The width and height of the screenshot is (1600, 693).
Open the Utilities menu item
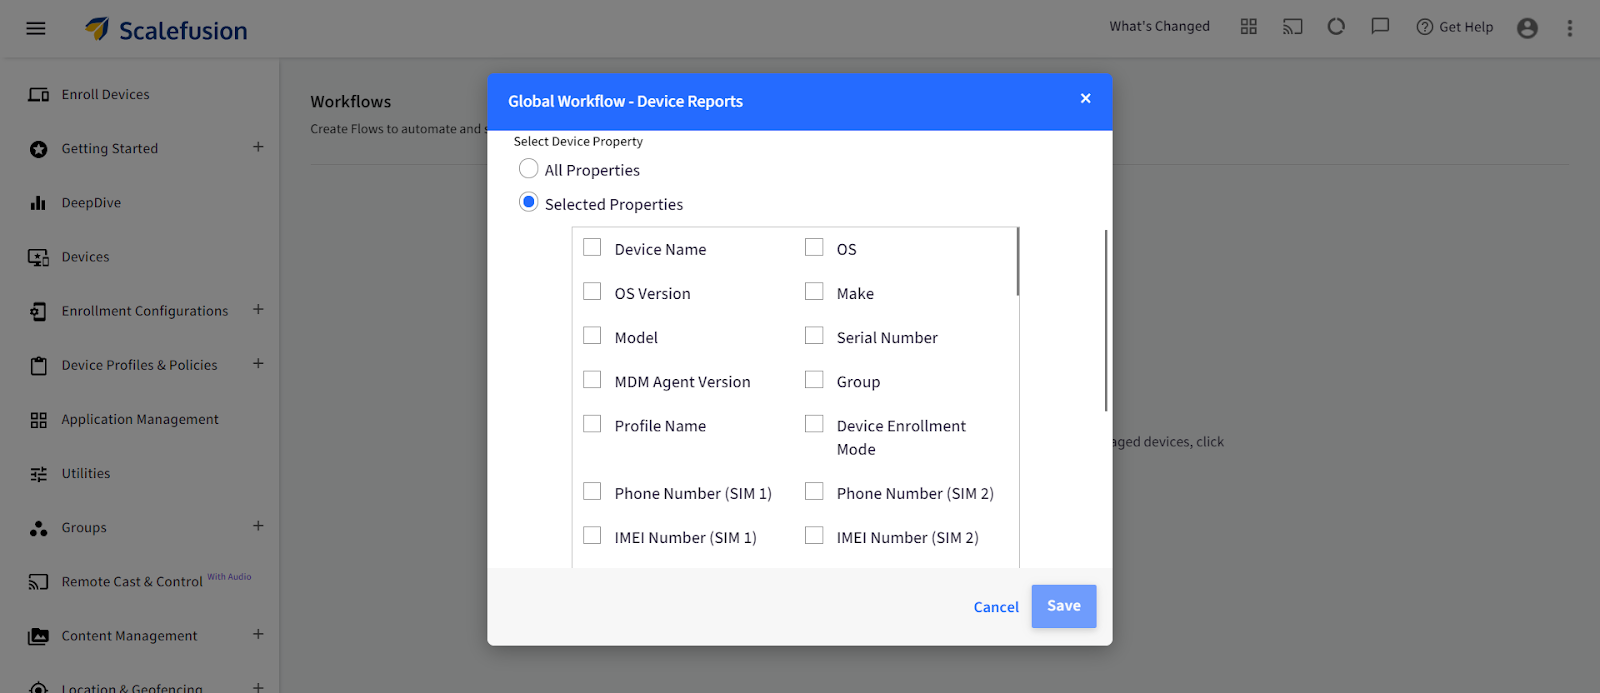86,474
